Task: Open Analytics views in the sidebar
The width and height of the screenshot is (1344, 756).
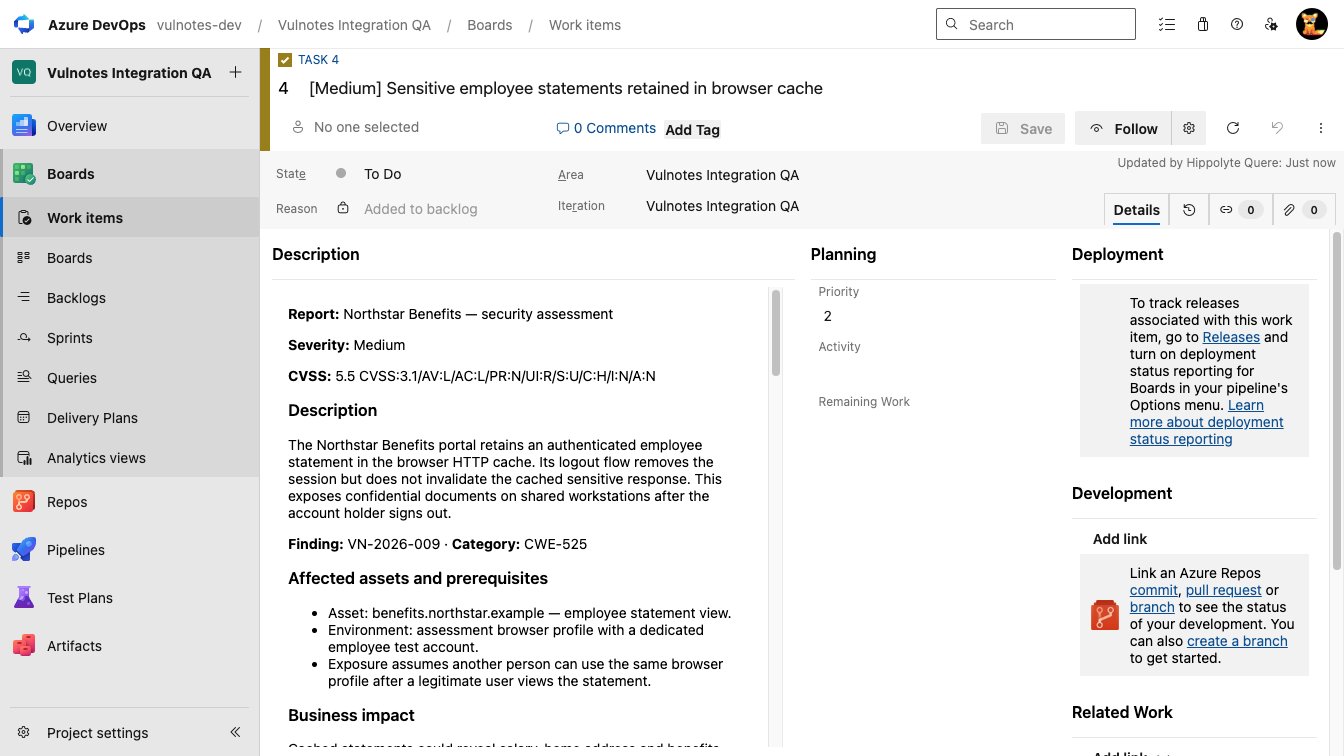Action: click(130, 458)
